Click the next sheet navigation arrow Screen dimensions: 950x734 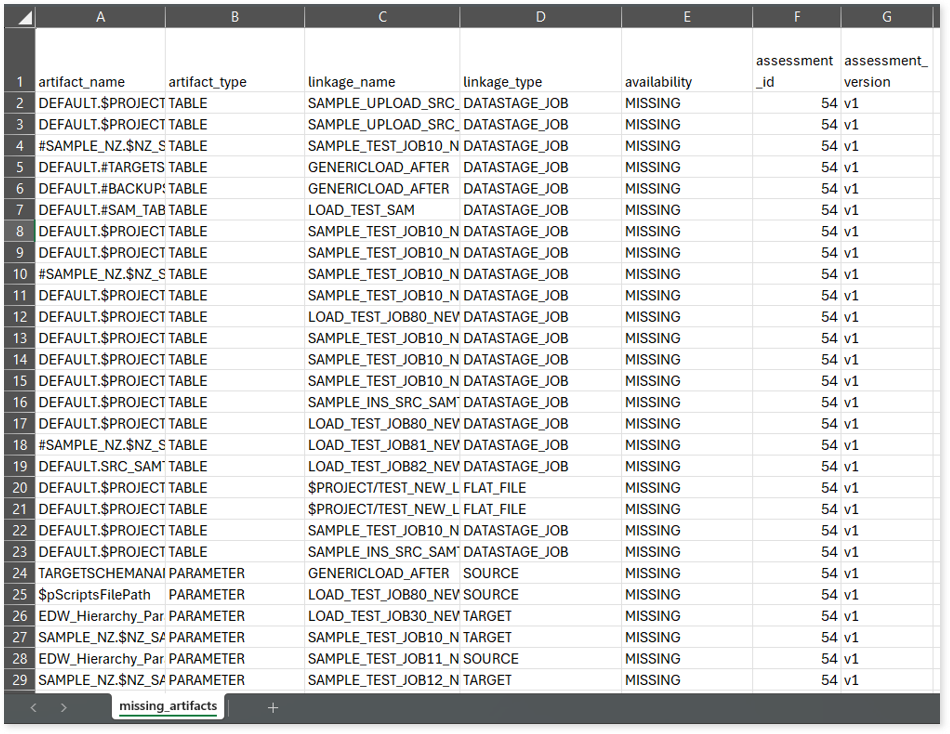(64, 707)
